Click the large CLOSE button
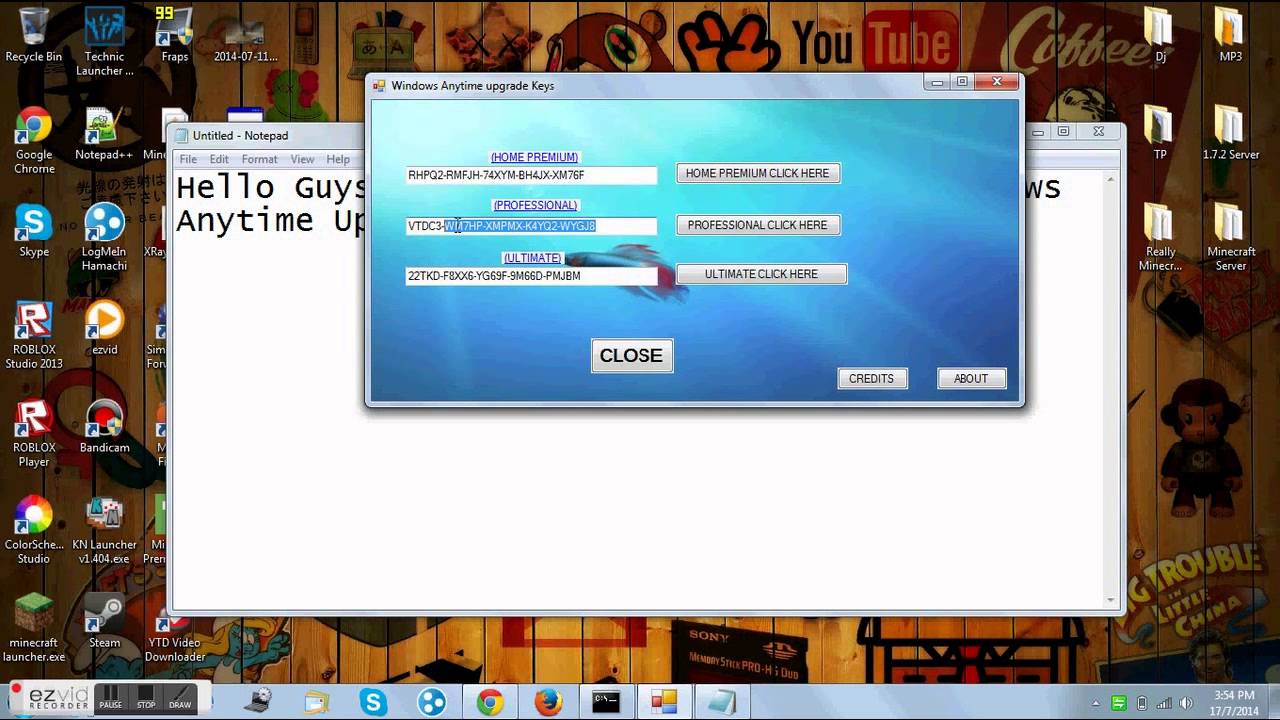Image resolution: width=1280 pixels, height=720 pixels. pos(632,355)
